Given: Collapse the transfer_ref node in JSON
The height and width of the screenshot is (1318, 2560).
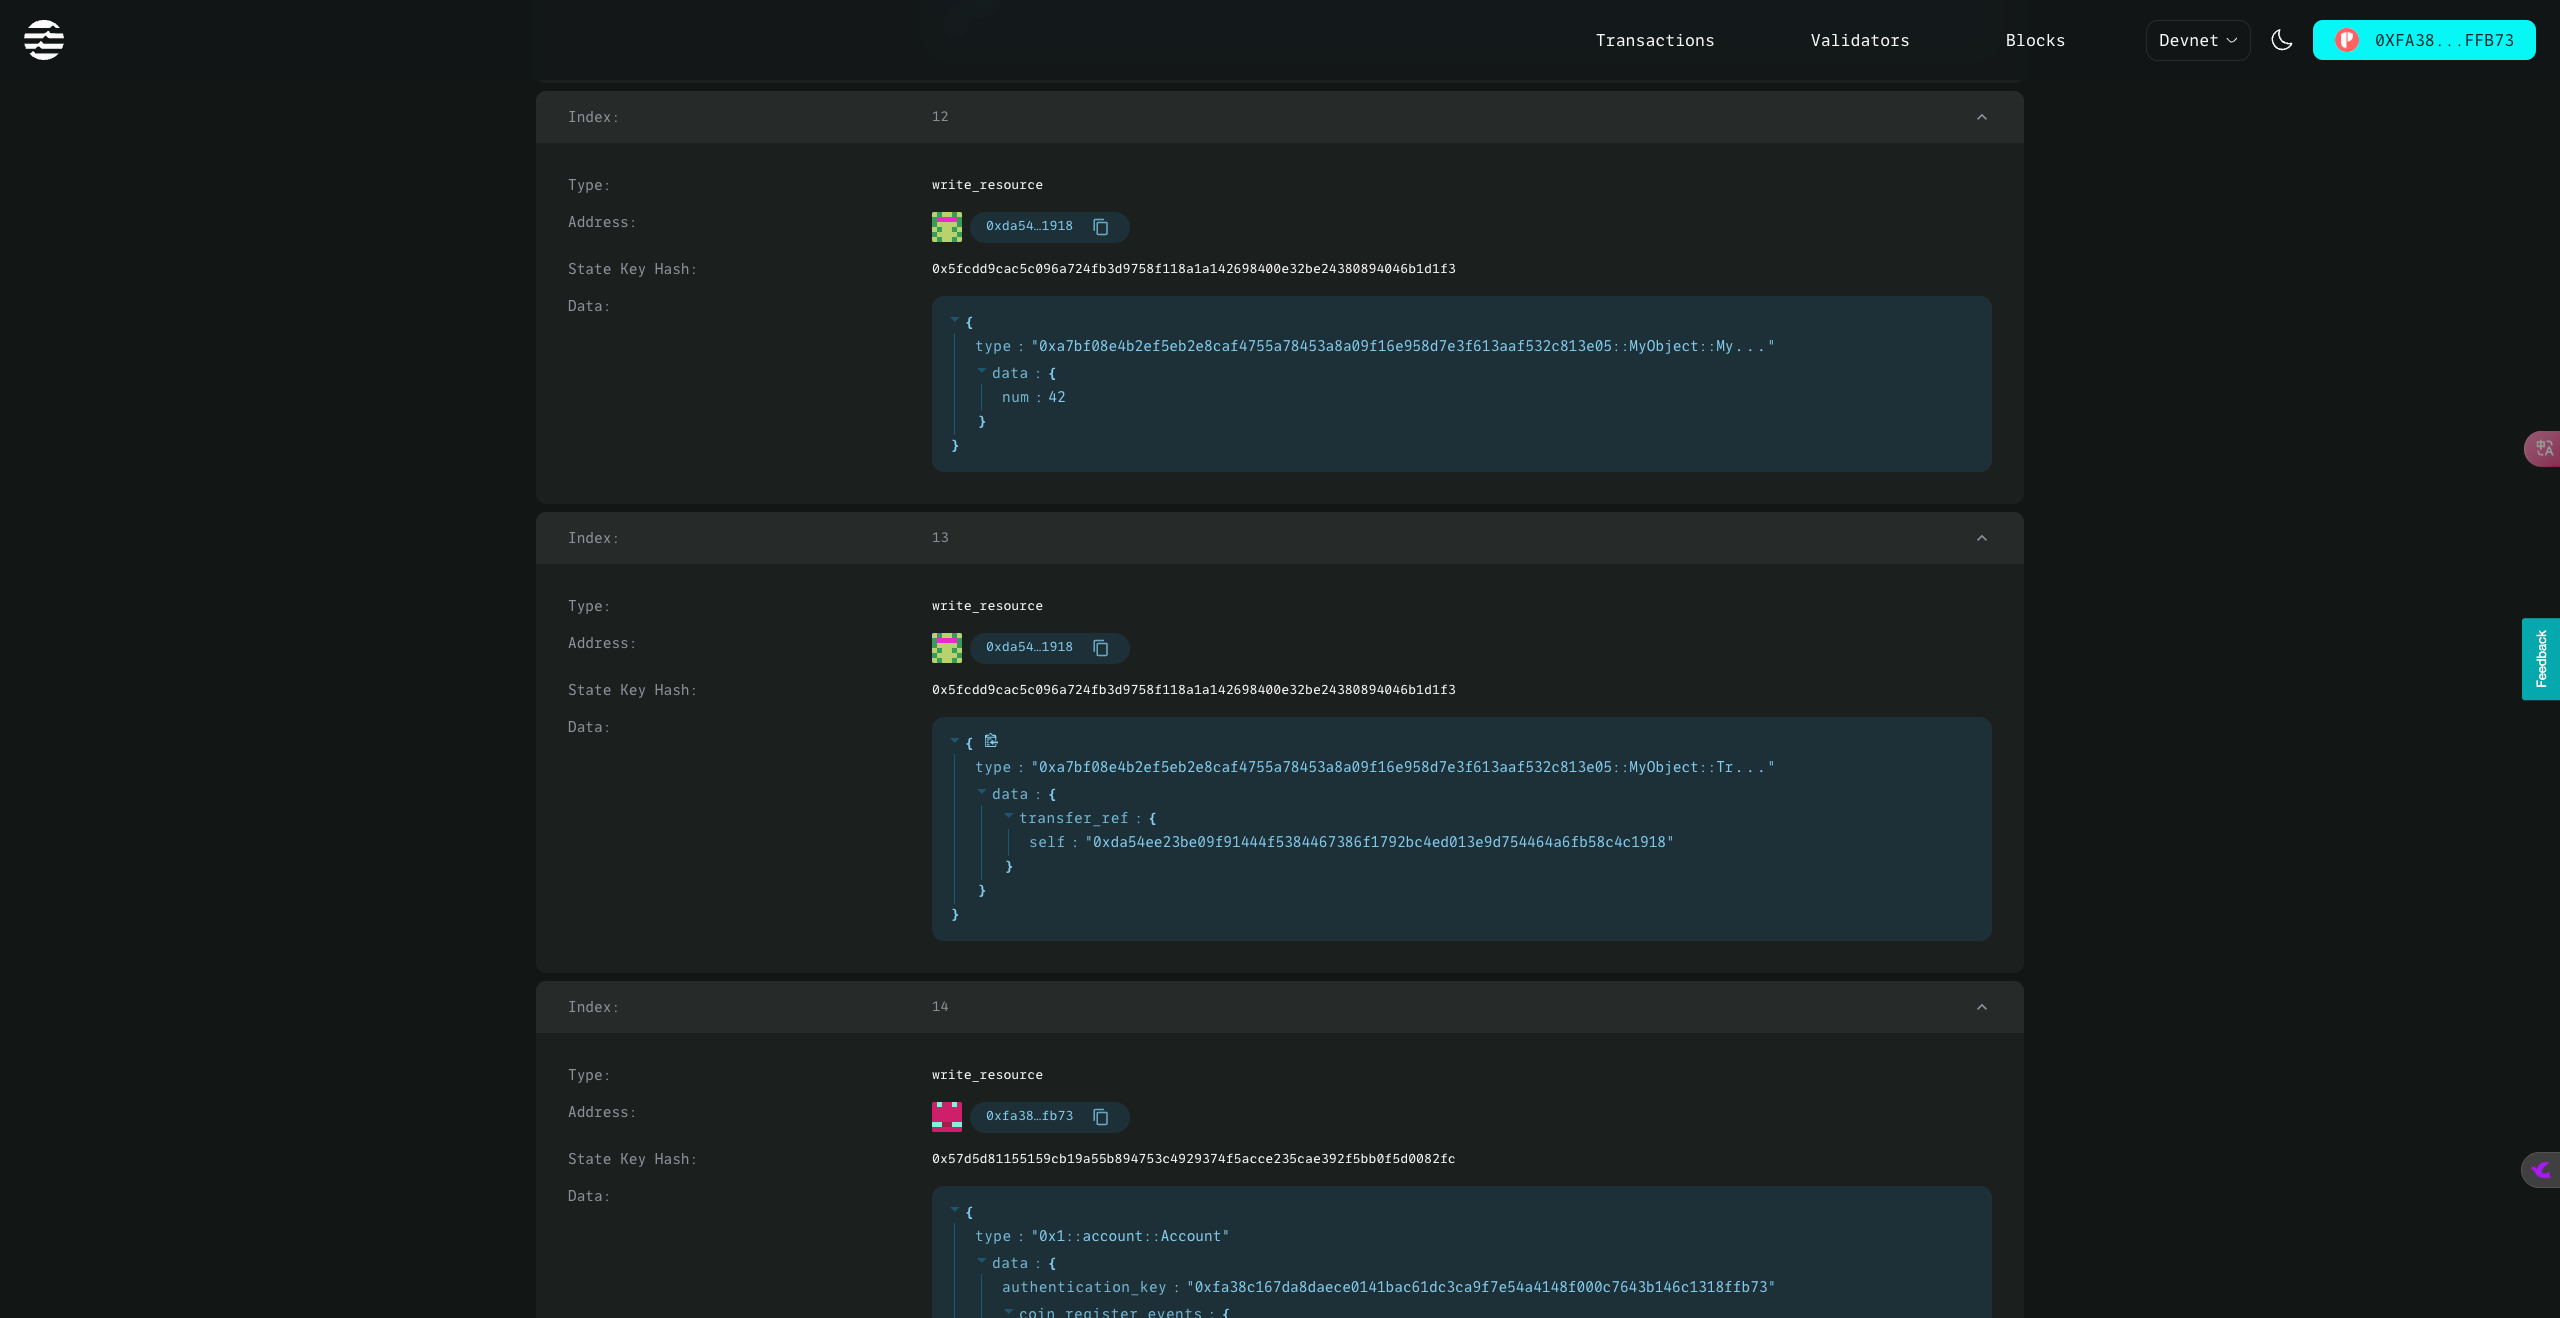Looking at the screenshot, I should pos(1009,816).
